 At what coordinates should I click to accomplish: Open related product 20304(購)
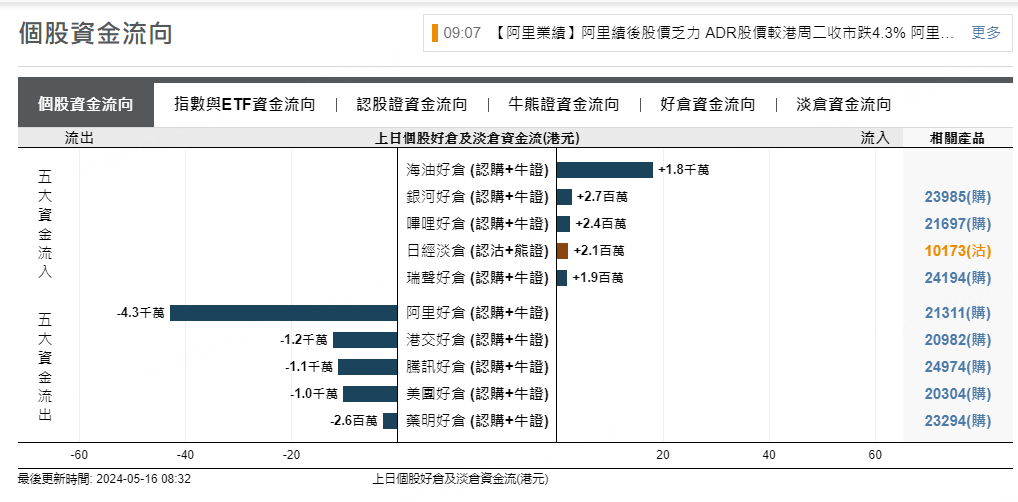[x=958, y=394]
